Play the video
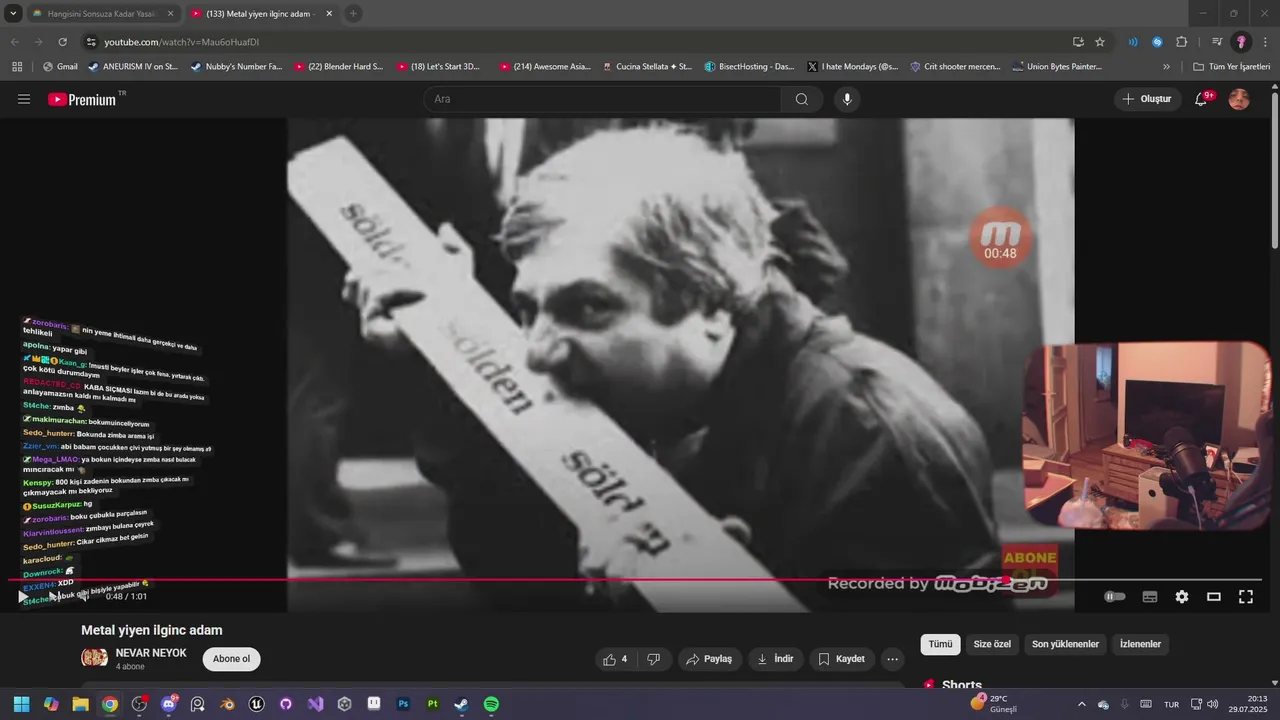This screenshot has height=720, width=1280. click(x=23, y=597)
